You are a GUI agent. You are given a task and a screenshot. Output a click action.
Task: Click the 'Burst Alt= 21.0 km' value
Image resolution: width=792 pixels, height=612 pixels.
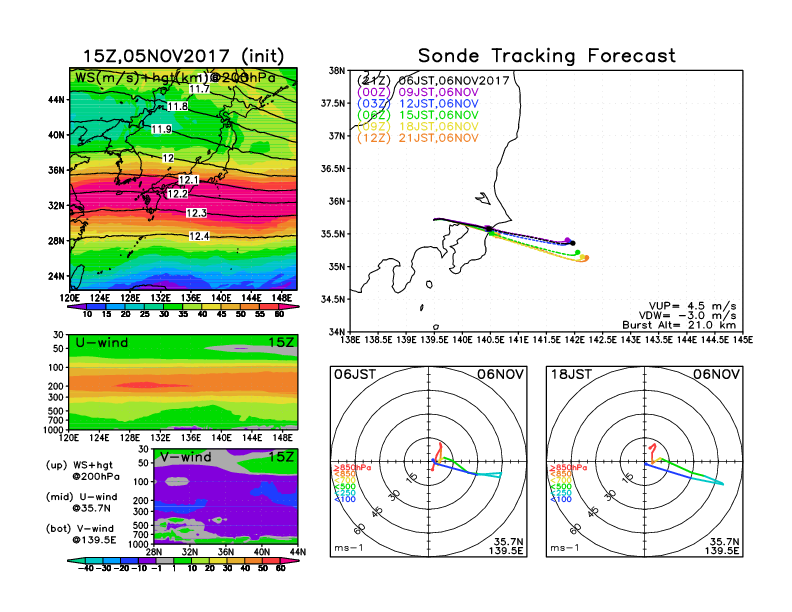pyautogui.click(x=679, y=325)
